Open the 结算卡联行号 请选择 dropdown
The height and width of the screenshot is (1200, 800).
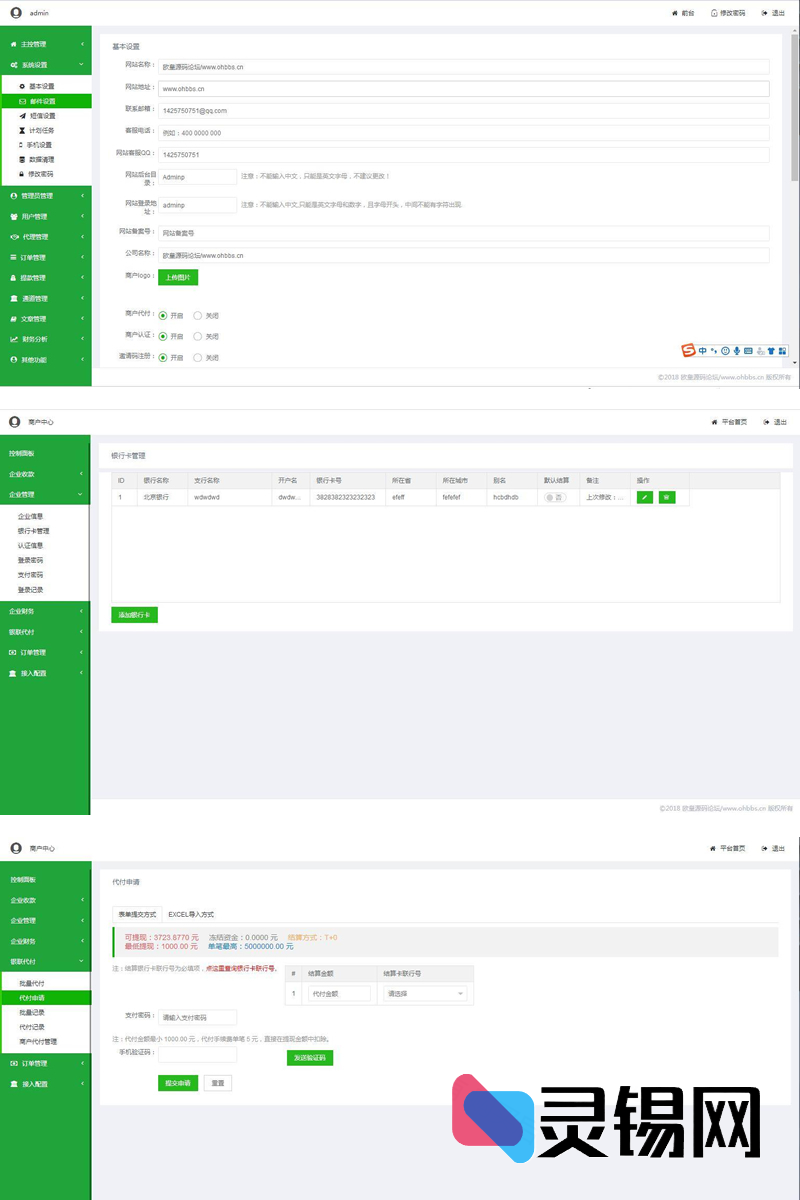click(x=425, y=994)
